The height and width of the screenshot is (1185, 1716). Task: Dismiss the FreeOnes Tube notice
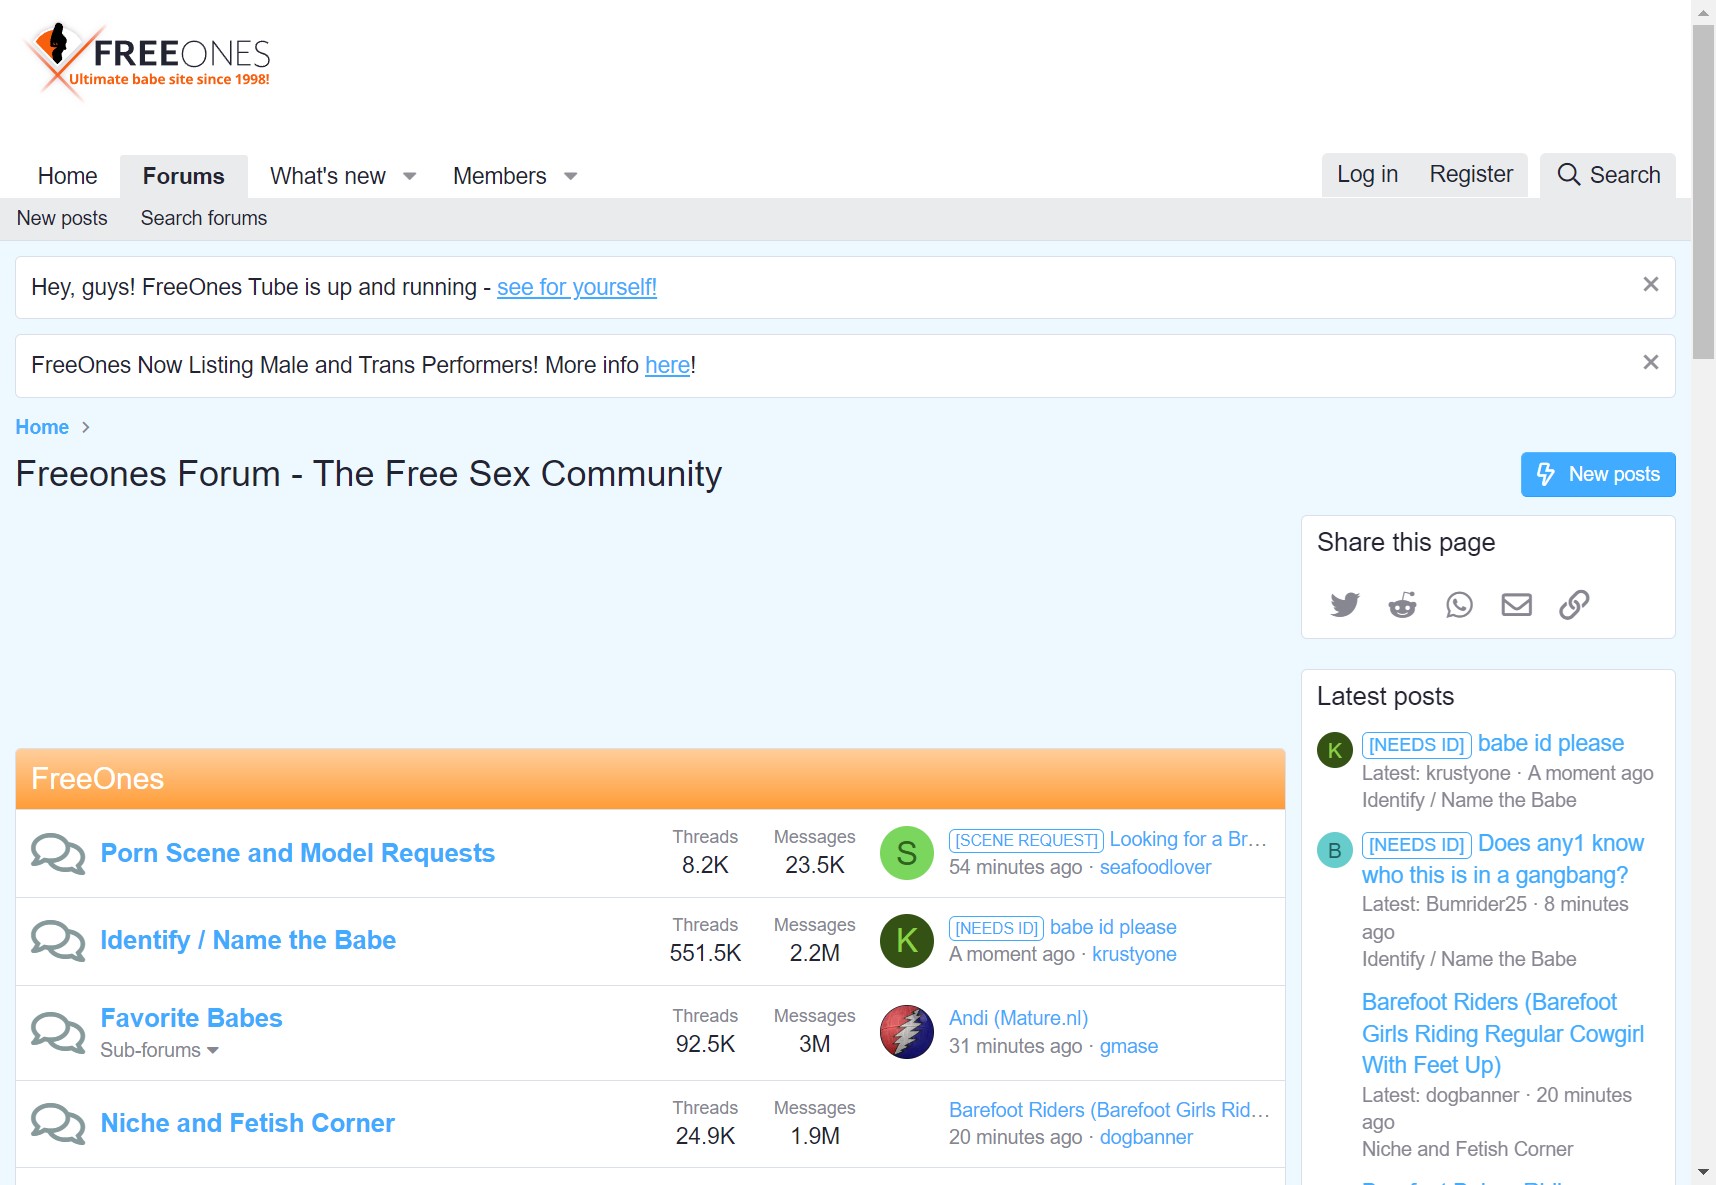pos(1651,285)
